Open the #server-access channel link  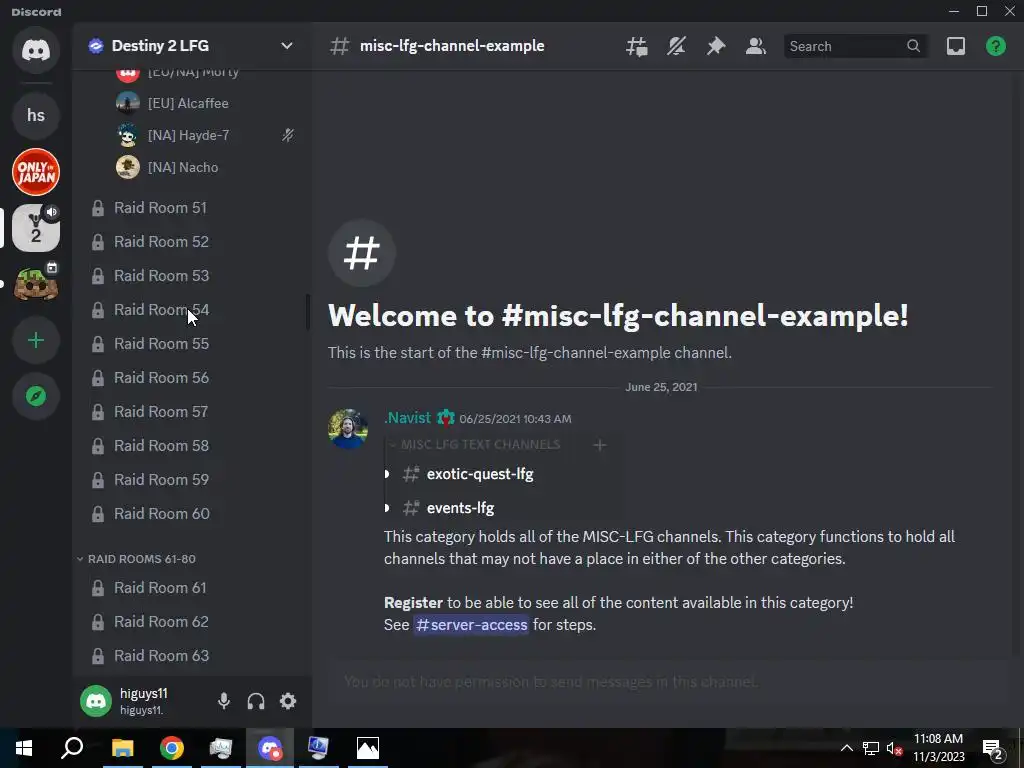(471, 625)
